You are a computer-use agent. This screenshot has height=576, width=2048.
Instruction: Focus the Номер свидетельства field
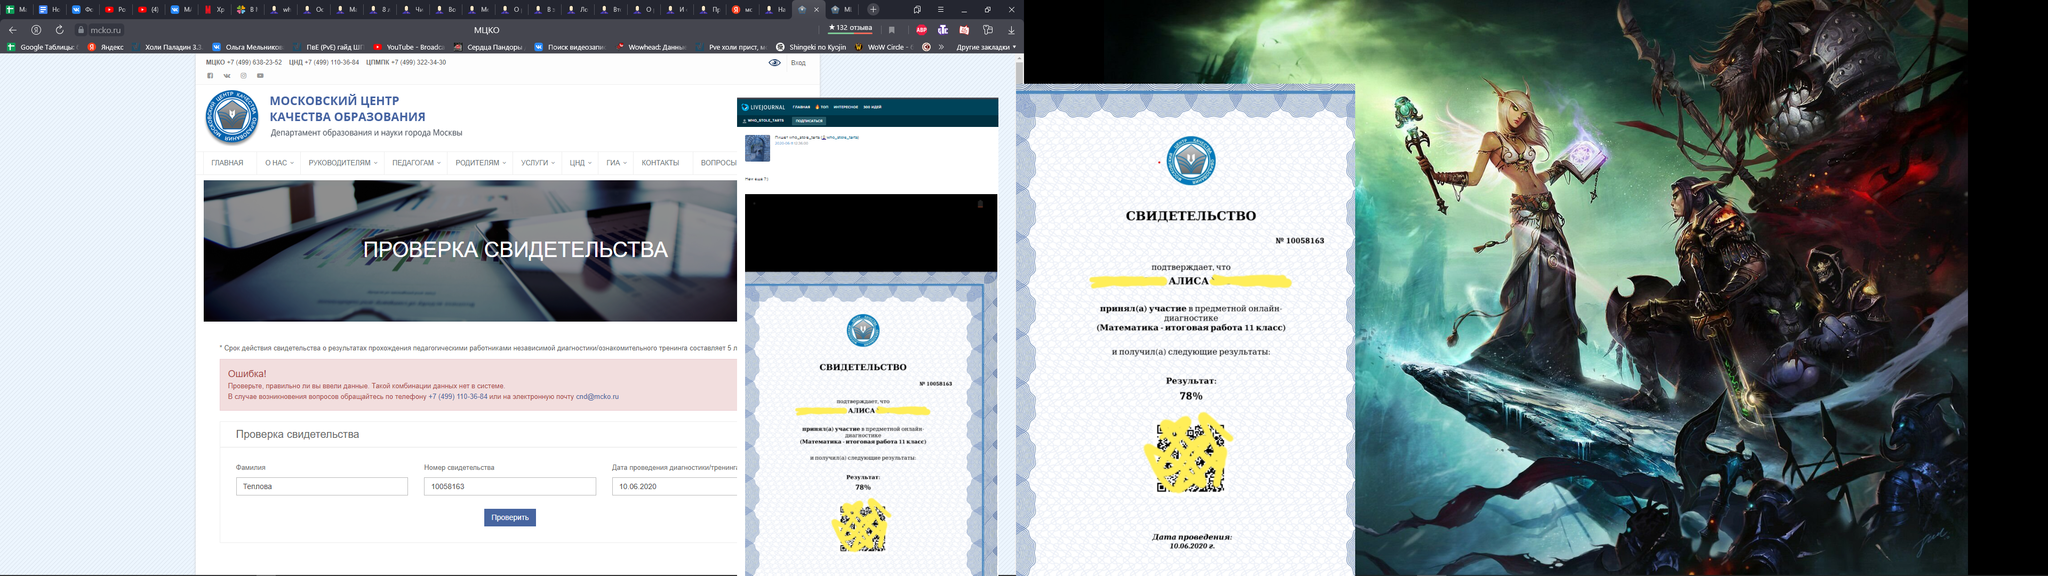(510, 486)
